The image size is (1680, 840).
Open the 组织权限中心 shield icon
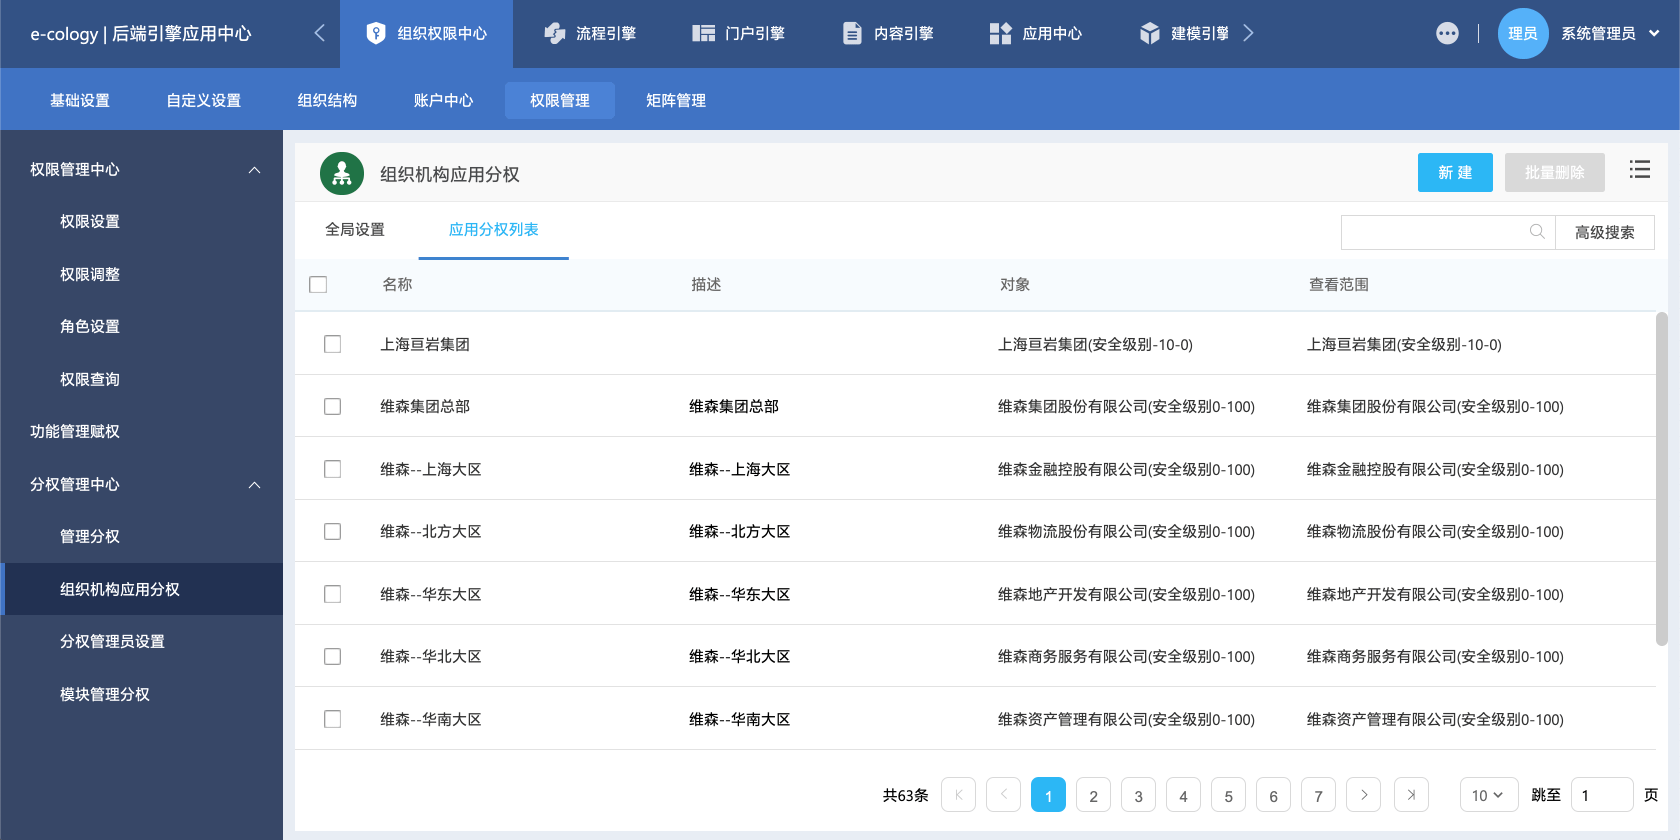coord(376,33)
